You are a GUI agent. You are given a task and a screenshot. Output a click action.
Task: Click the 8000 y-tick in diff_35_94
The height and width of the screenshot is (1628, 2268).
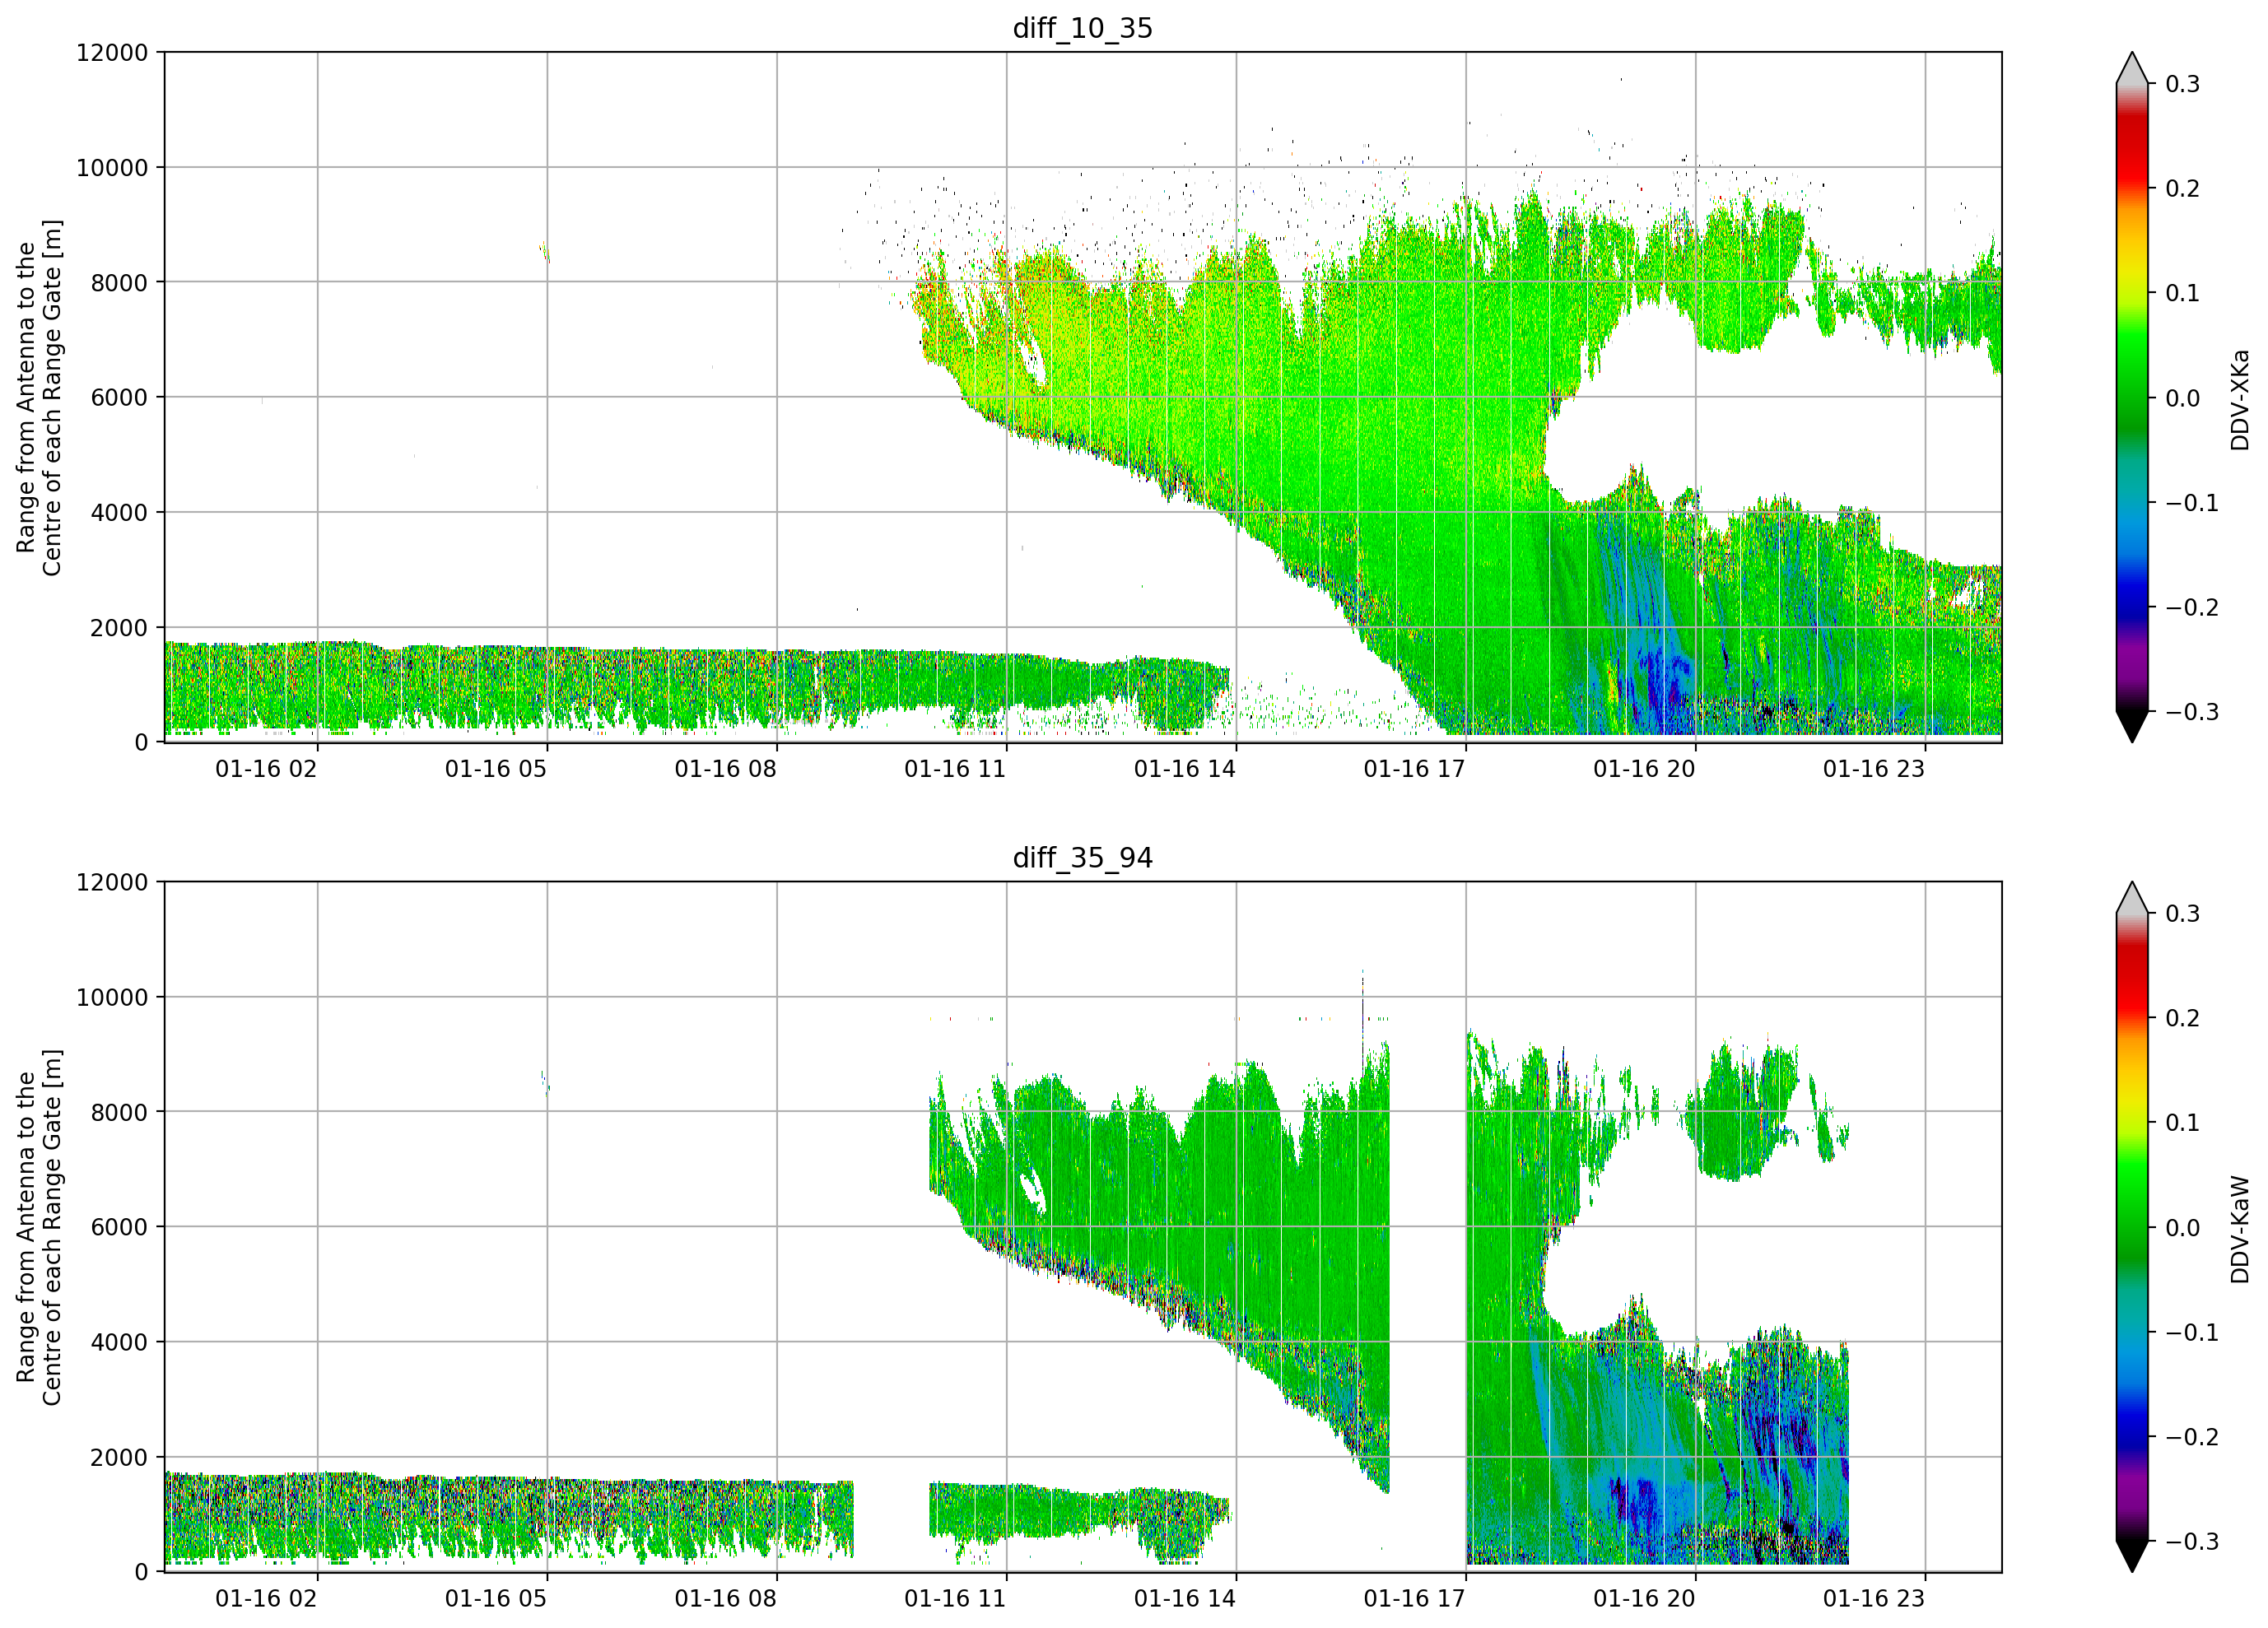(119, 1112)
